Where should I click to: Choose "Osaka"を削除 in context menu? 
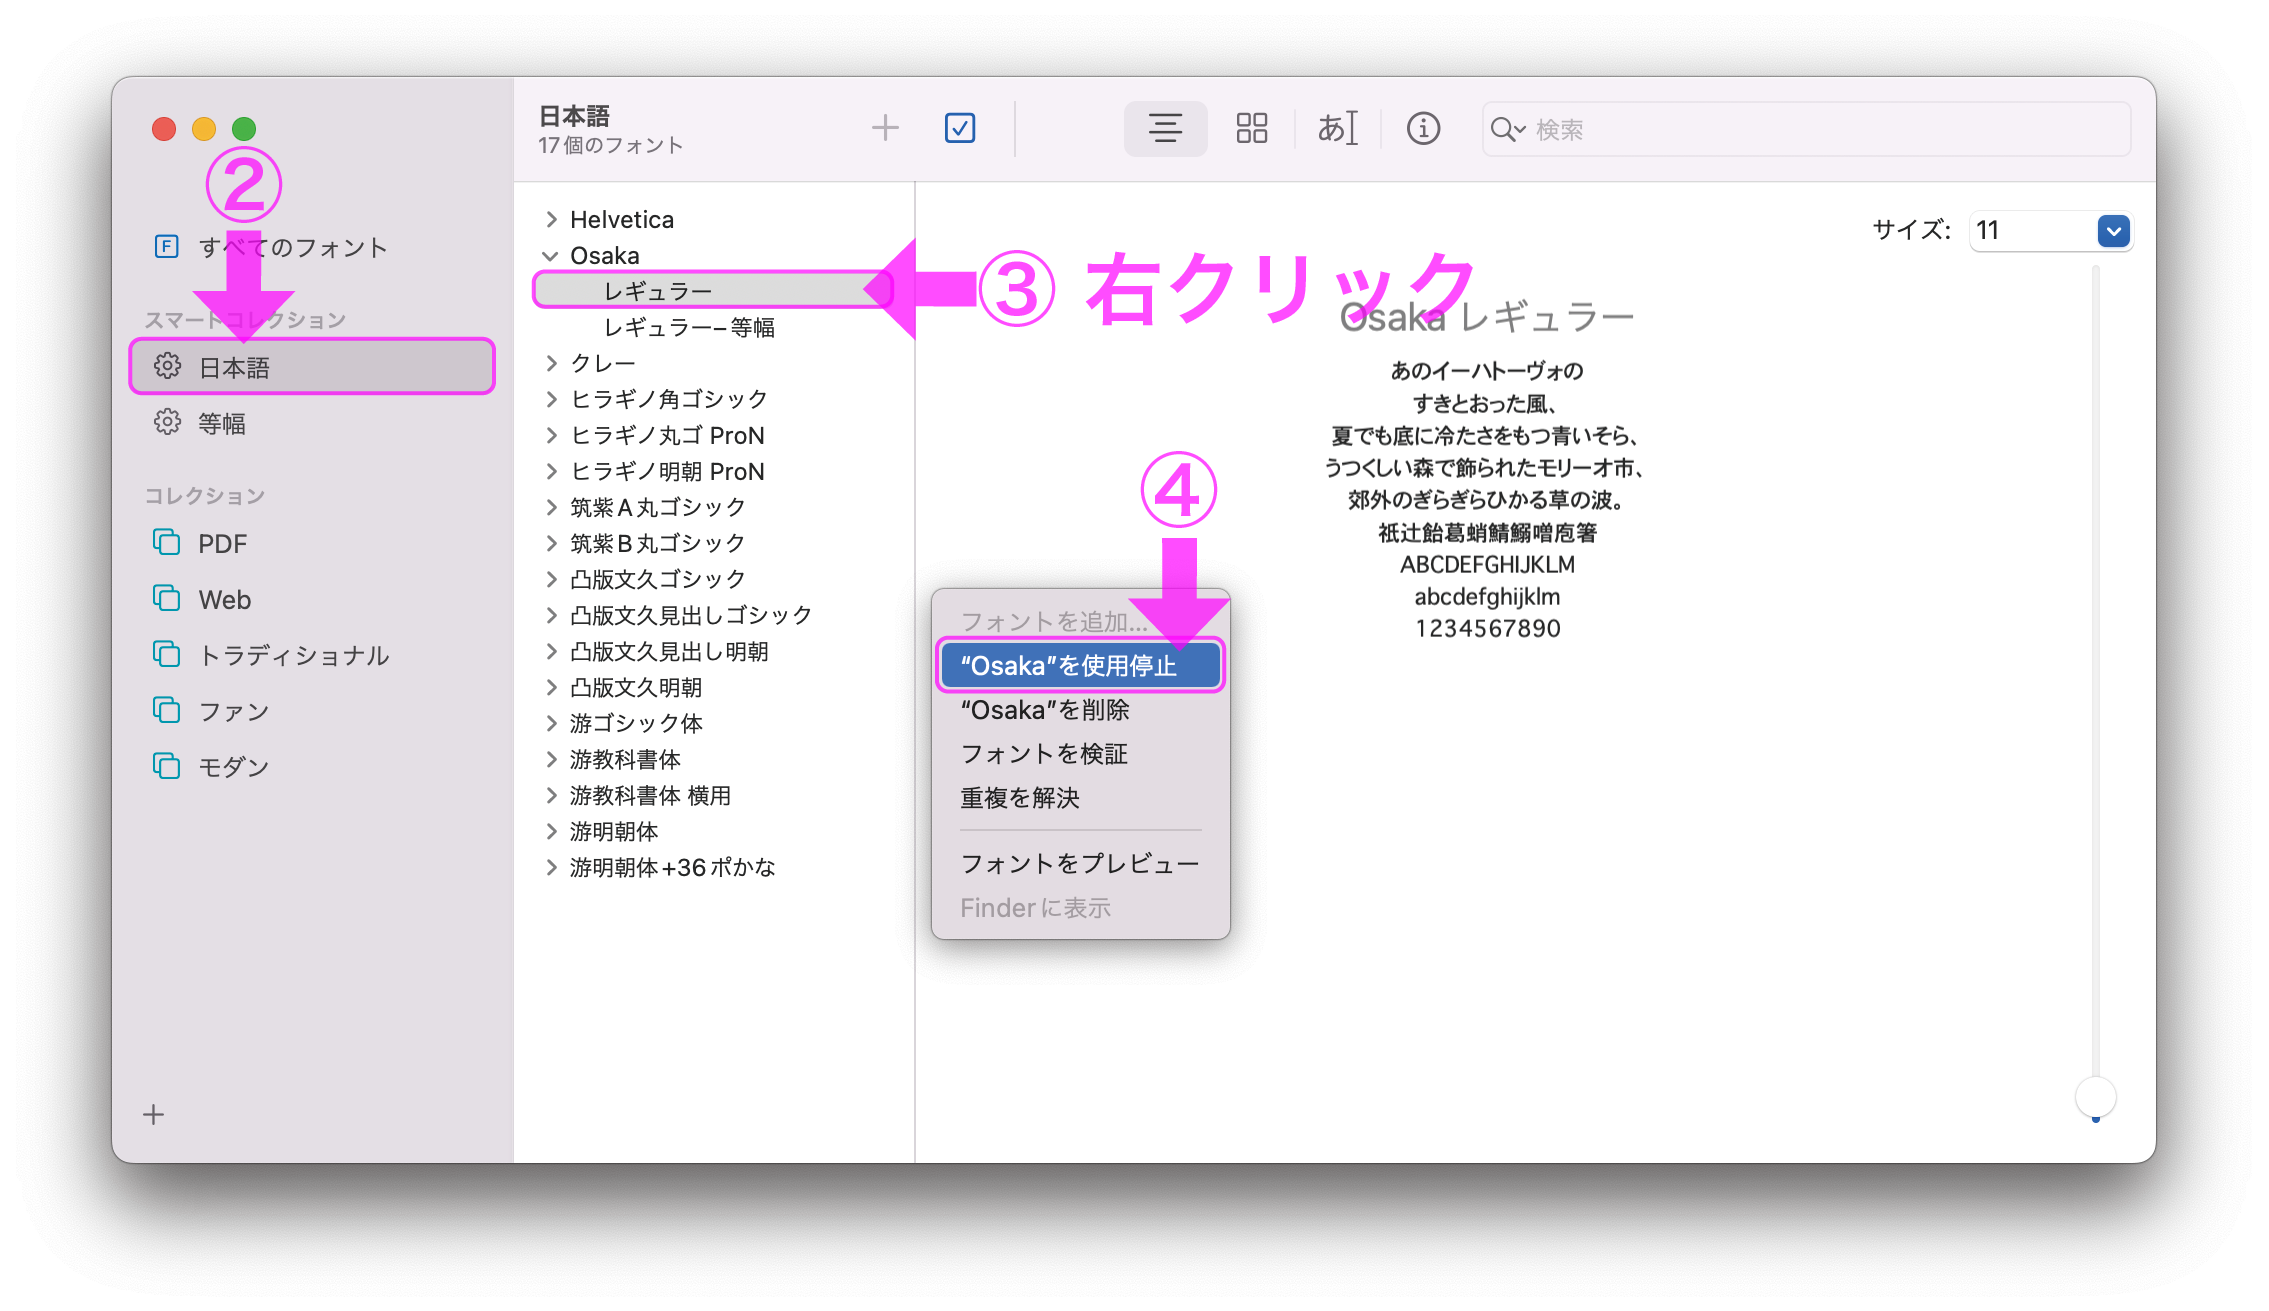(x=1080, y=709)
